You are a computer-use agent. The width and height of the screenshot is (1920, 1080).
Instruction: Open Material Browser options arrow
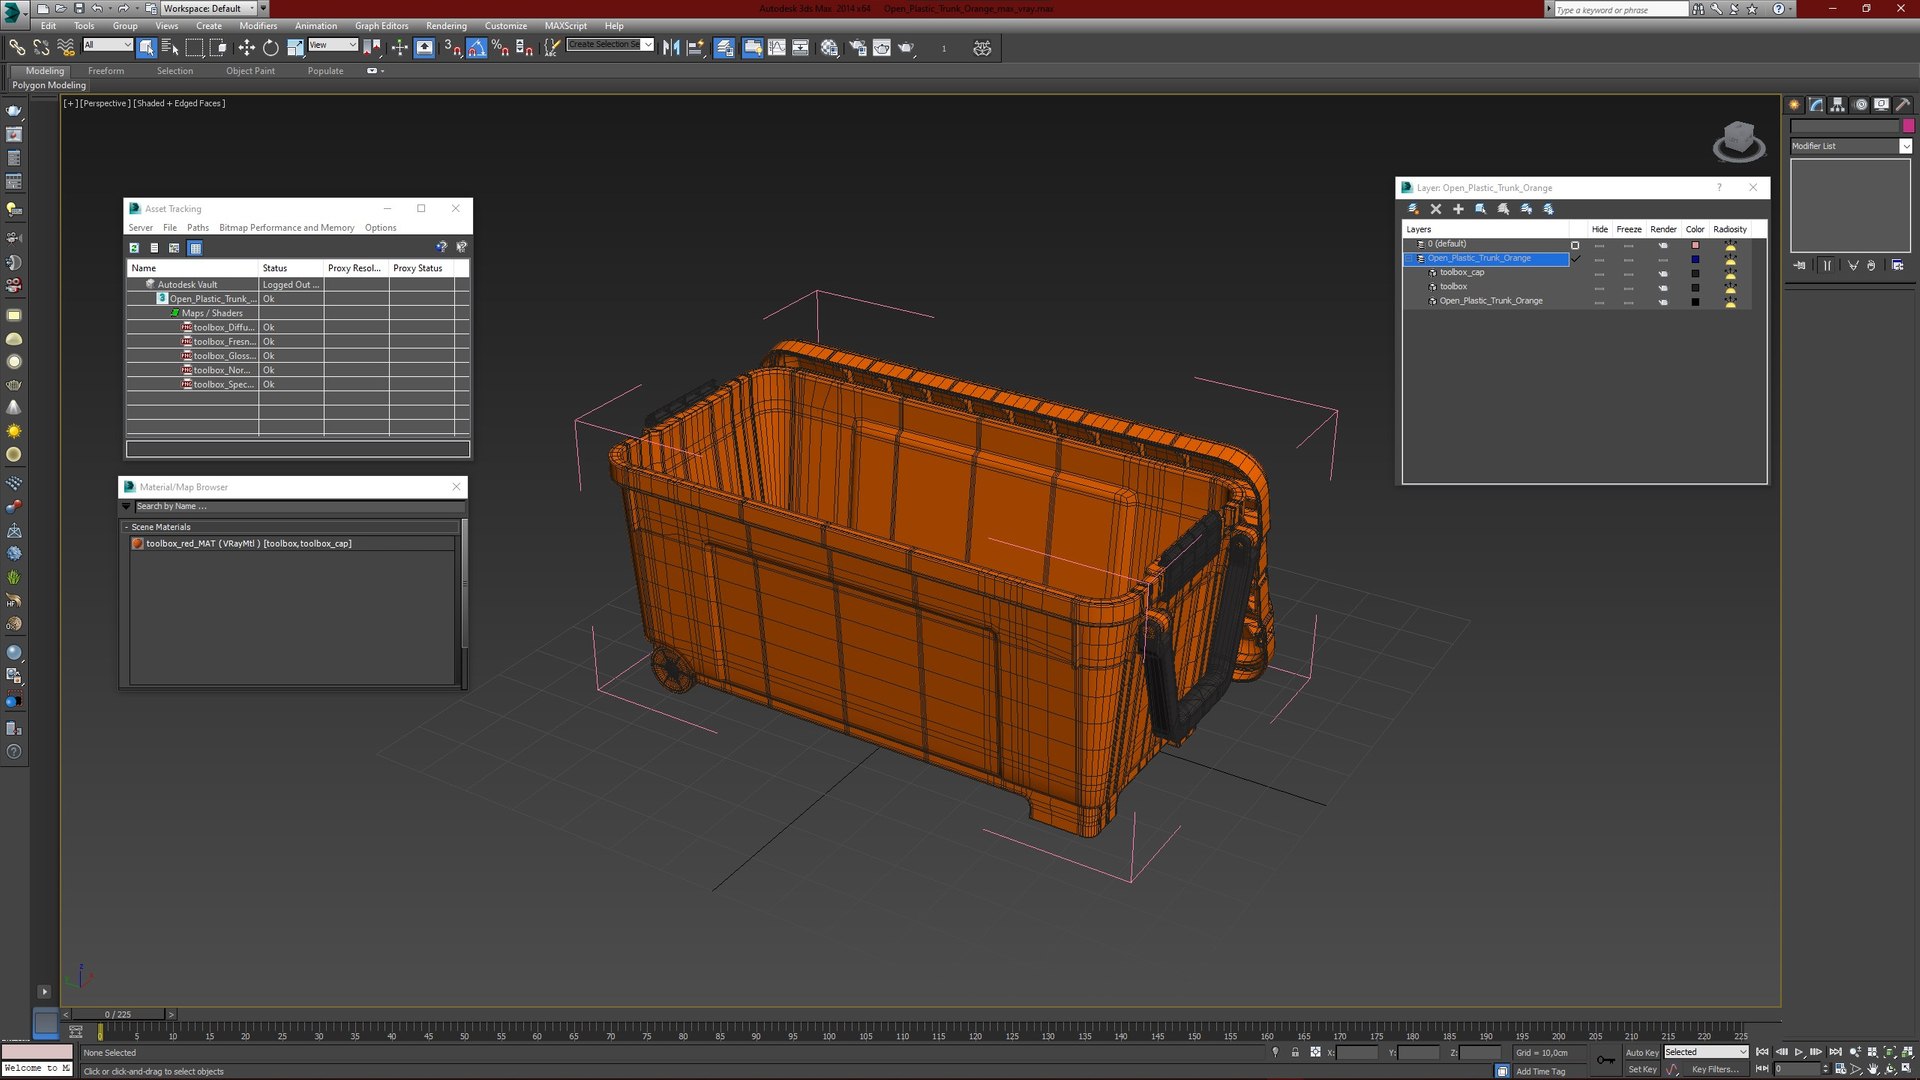click(x=126, y=507)
